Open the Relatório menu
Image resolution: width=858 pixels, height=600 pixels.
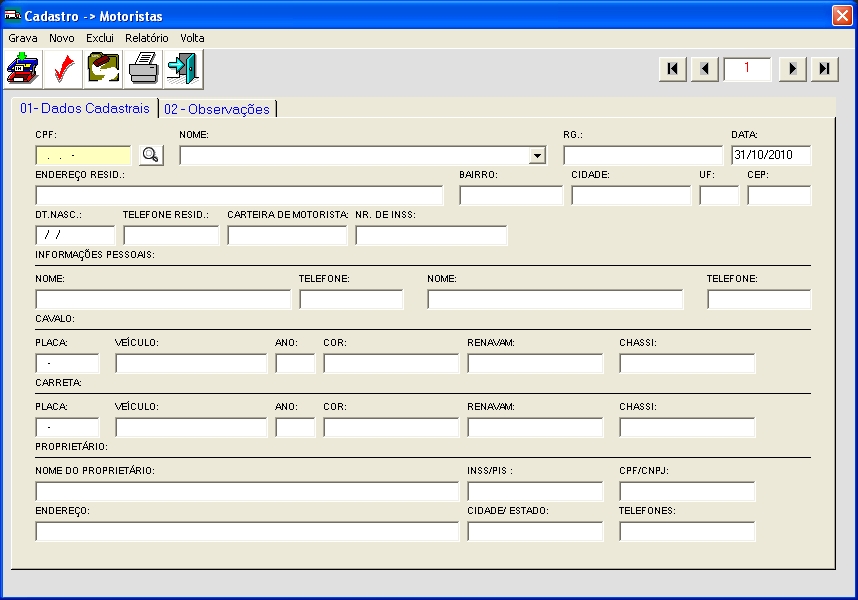coord(147,37)
